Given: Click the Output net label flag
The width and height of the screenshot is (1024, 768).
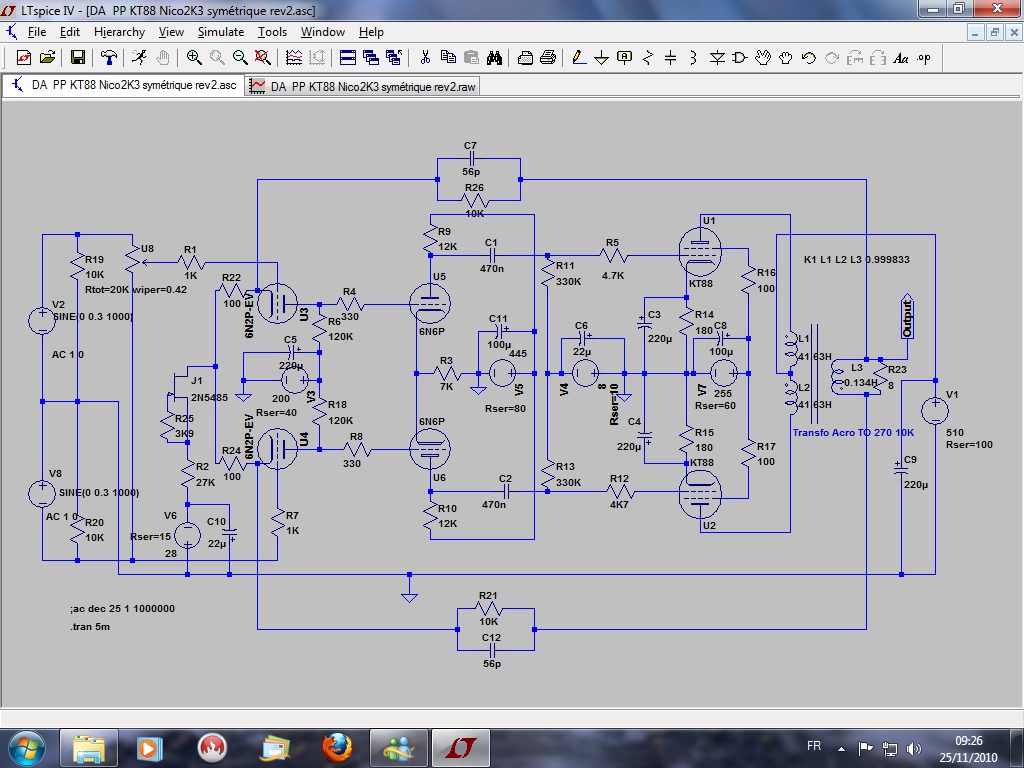Looking at the screenshot, I should [x=906, y=317].
